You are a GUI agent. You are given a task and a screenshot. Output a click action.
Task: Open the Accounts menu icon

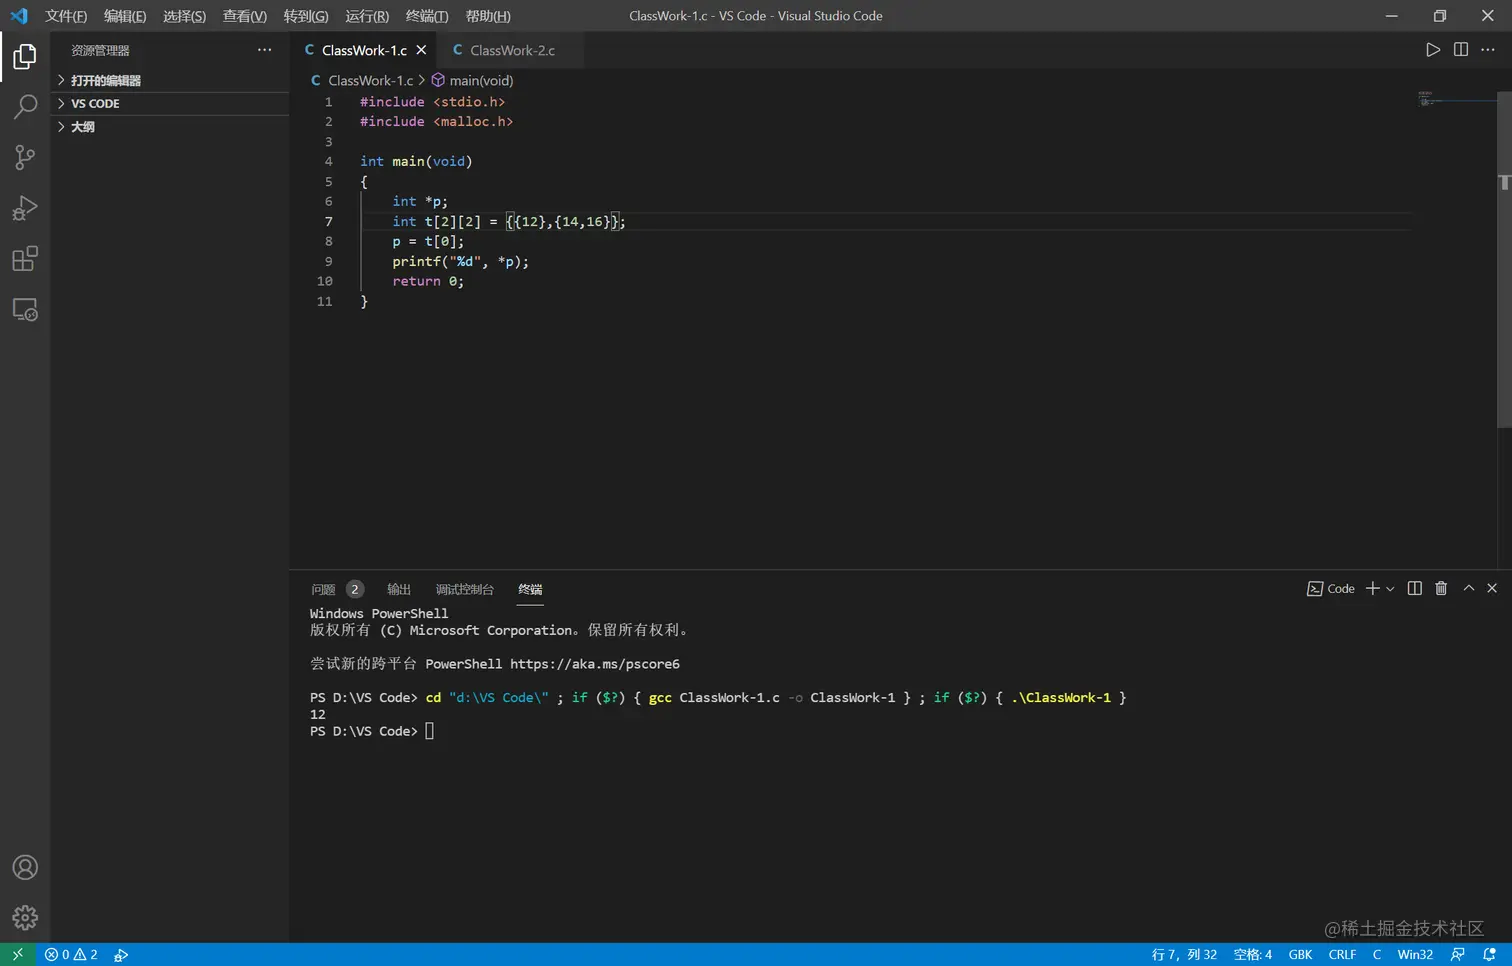[25, 867]
